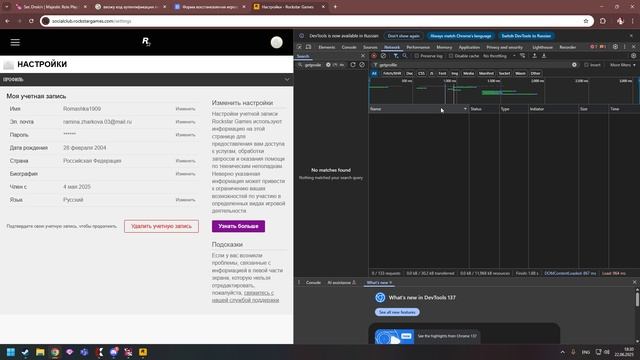Open the Windows Start menu

pos(11,352)
